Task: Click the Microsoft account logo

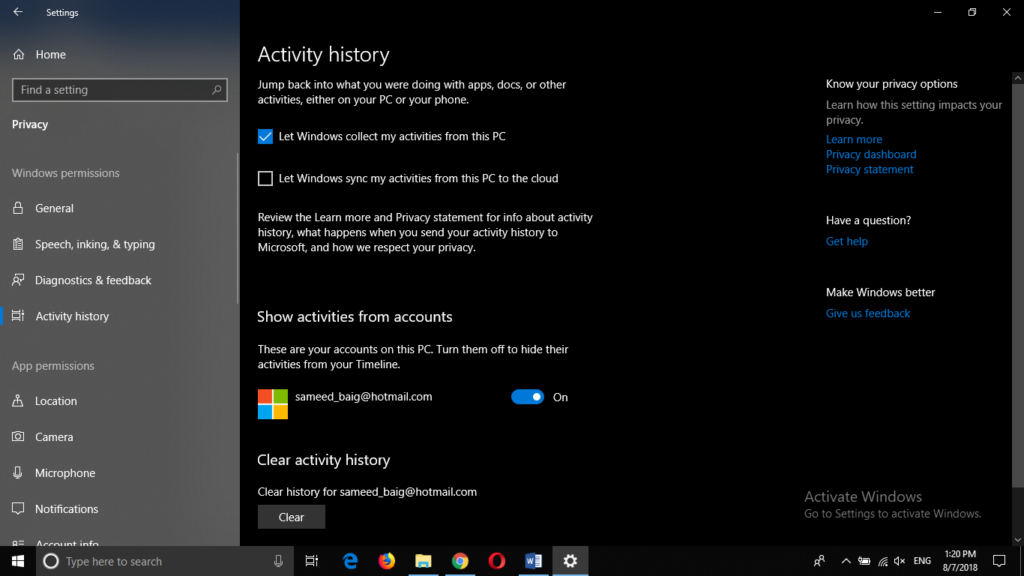Action: tap(272, 404)
